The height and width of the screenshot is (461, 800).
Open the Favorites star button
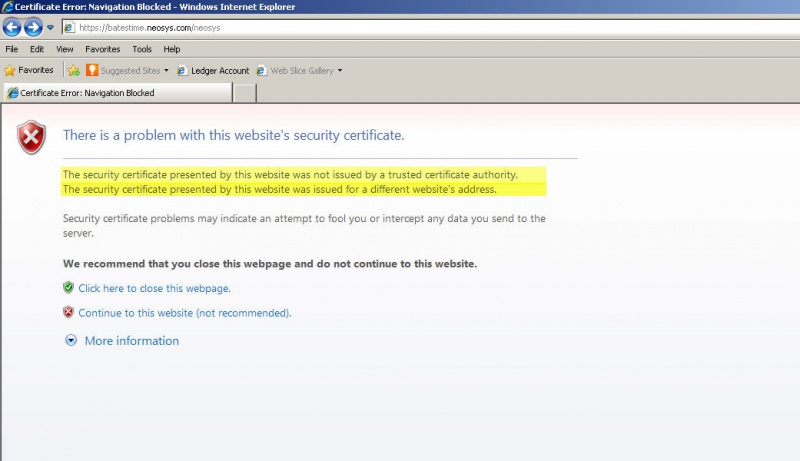coord(29,70)
